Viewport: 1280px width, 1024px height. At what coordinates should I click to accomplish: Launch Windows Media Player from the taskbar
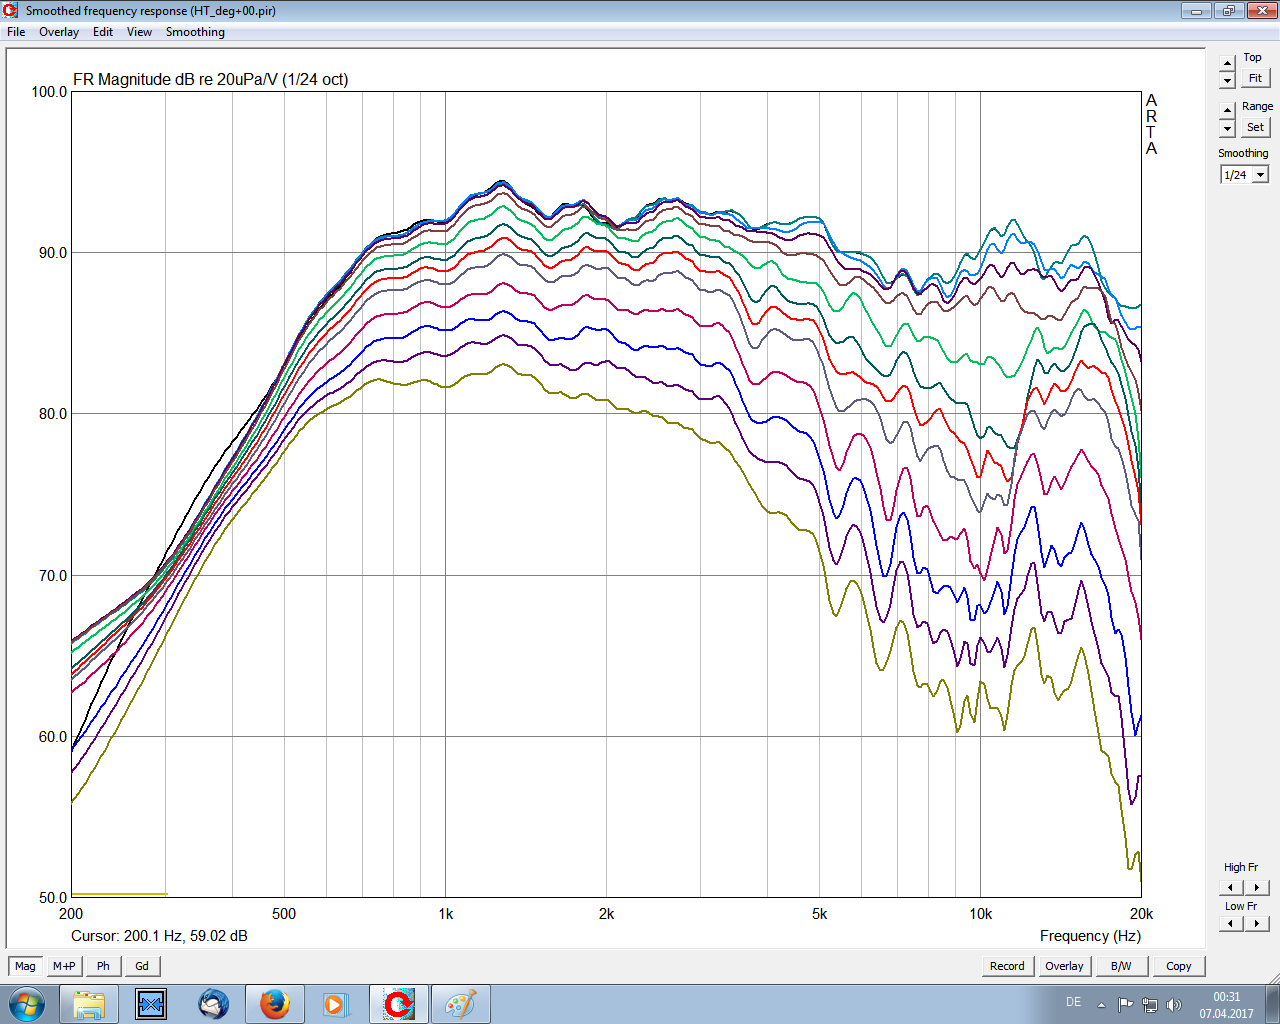pos(335,1003)
